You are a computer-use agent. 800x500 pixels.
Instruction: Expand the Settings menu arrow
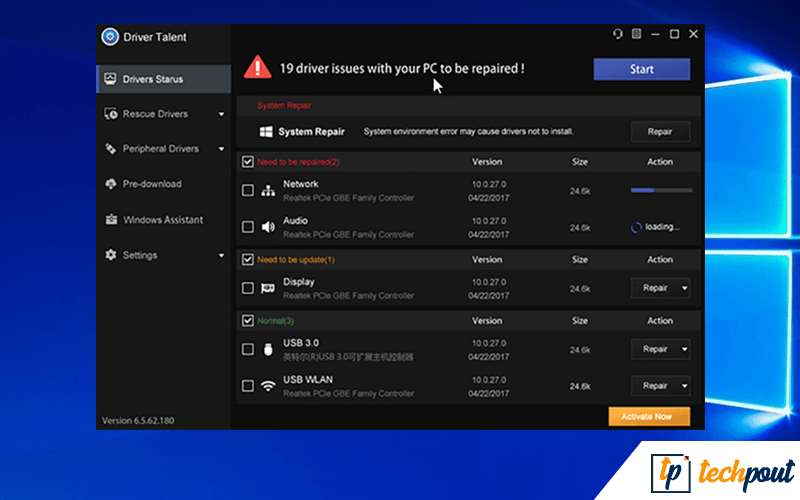(221, 255)
